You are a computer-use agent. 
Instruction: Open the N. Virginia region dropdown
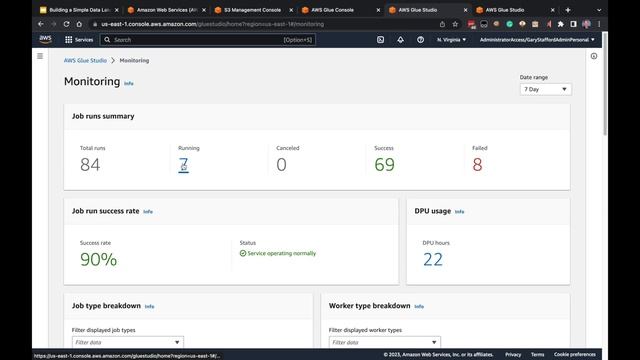click(451, 40)
